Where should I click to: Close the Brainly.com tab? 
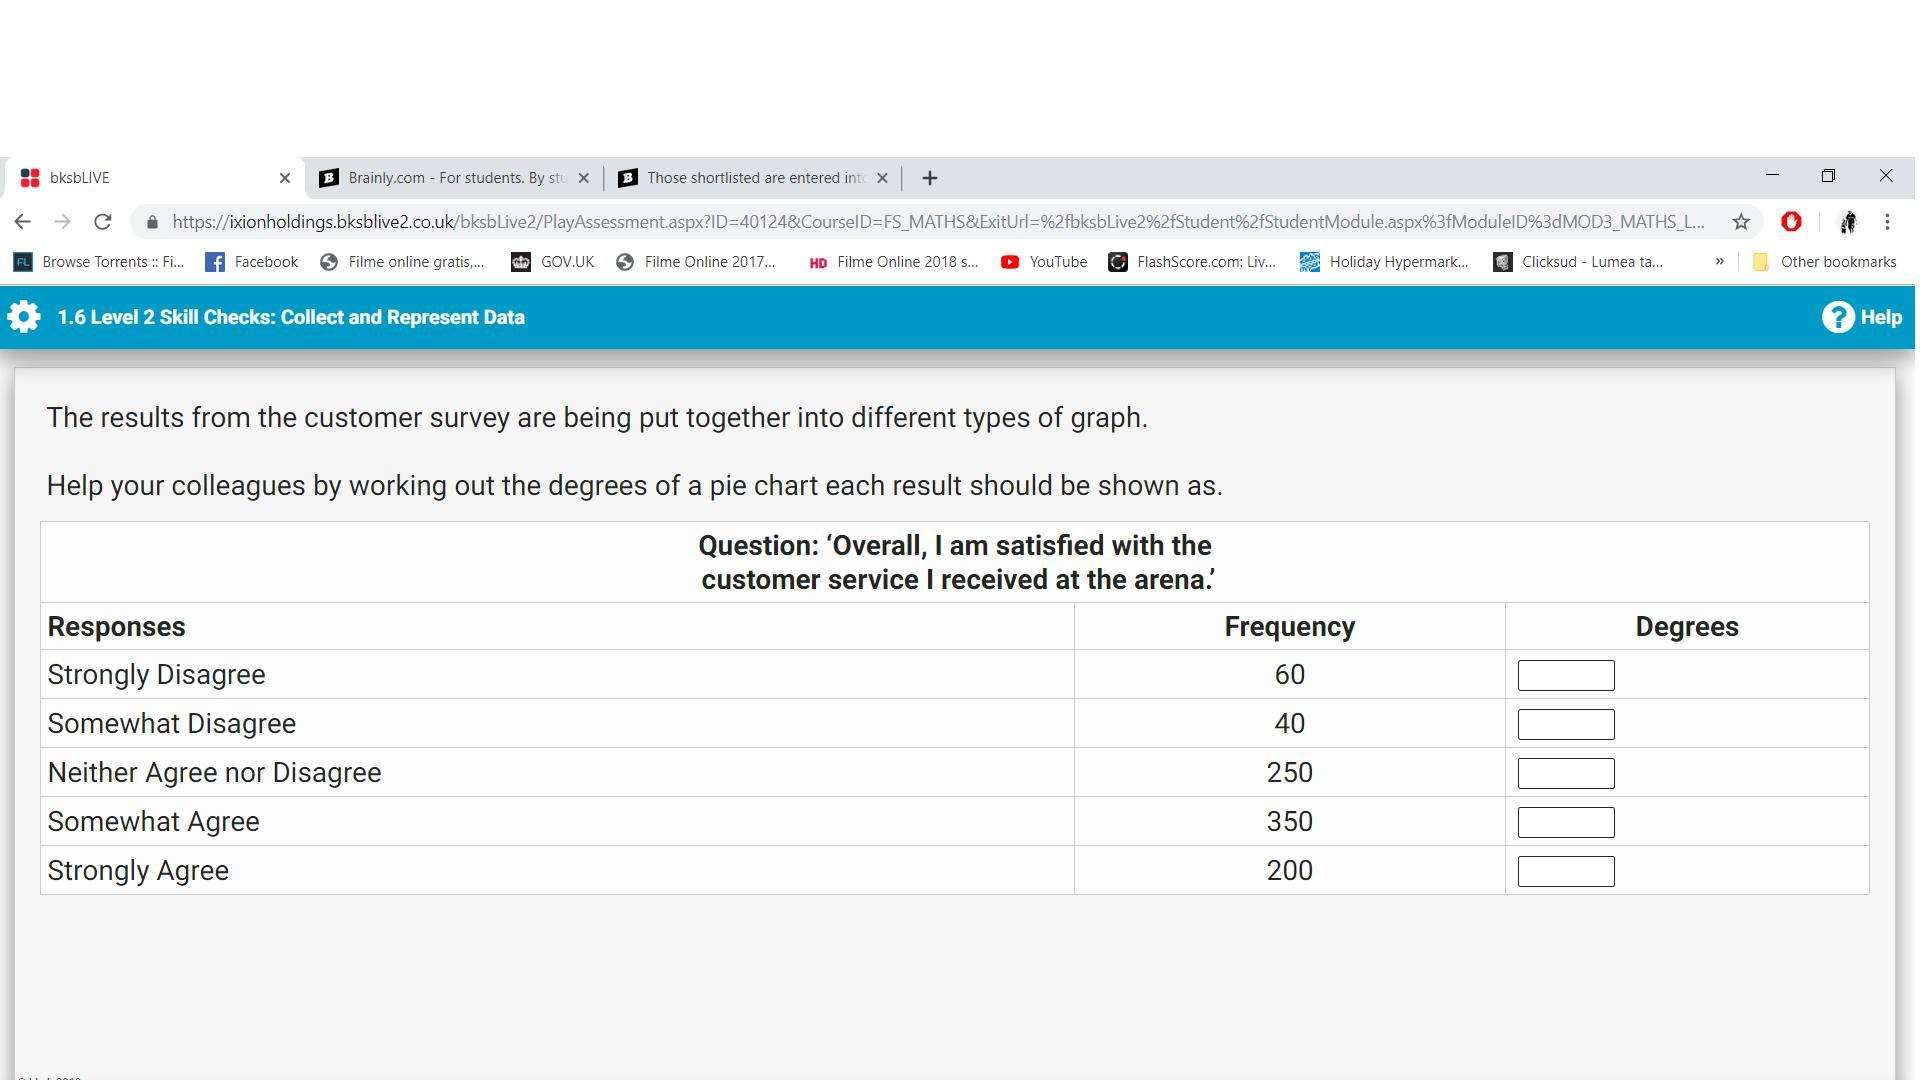coord(584,178)
